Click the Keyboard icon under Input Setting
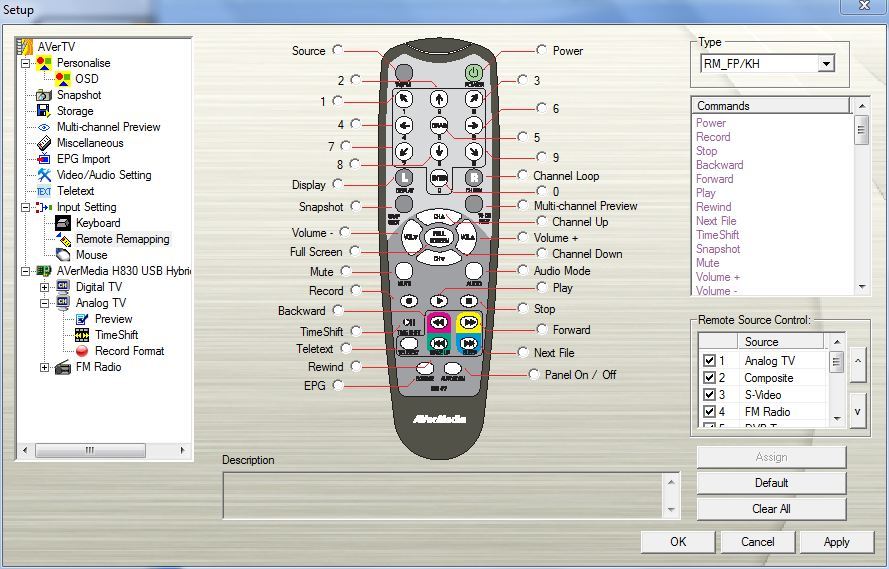889x569 pixels. (x=63, y=223)
